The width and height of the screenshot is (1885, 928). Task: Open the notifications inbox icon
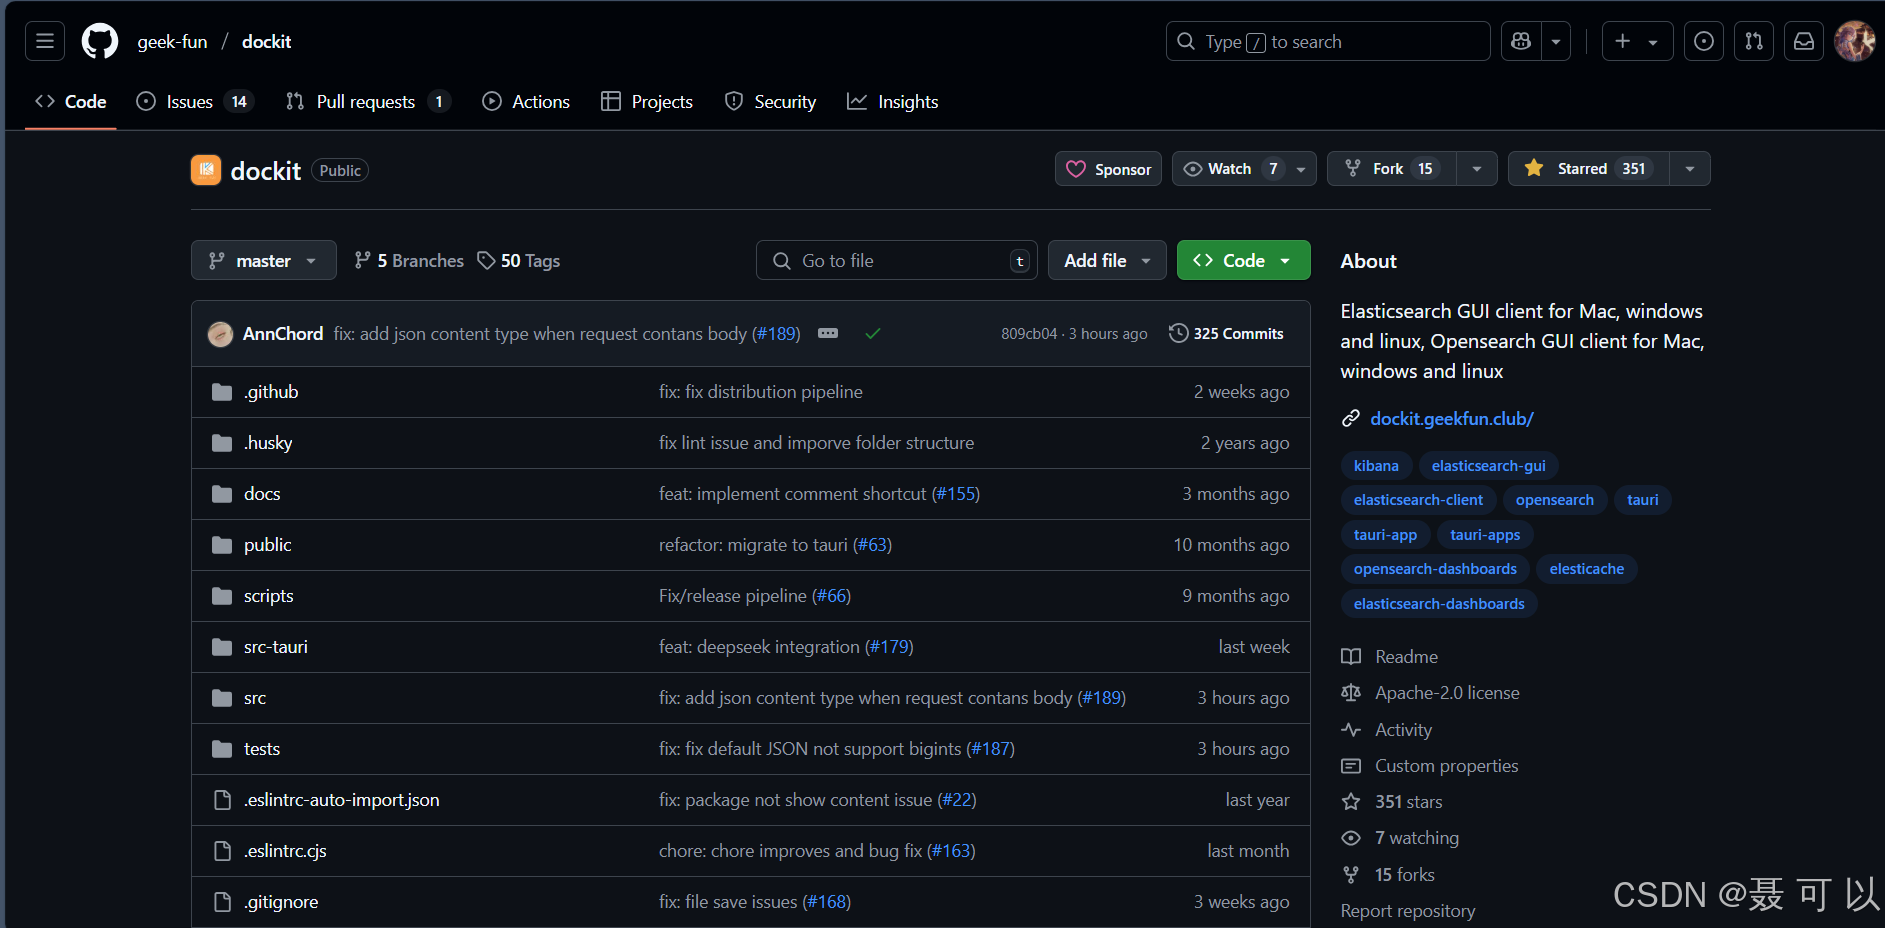(1804, 41)
